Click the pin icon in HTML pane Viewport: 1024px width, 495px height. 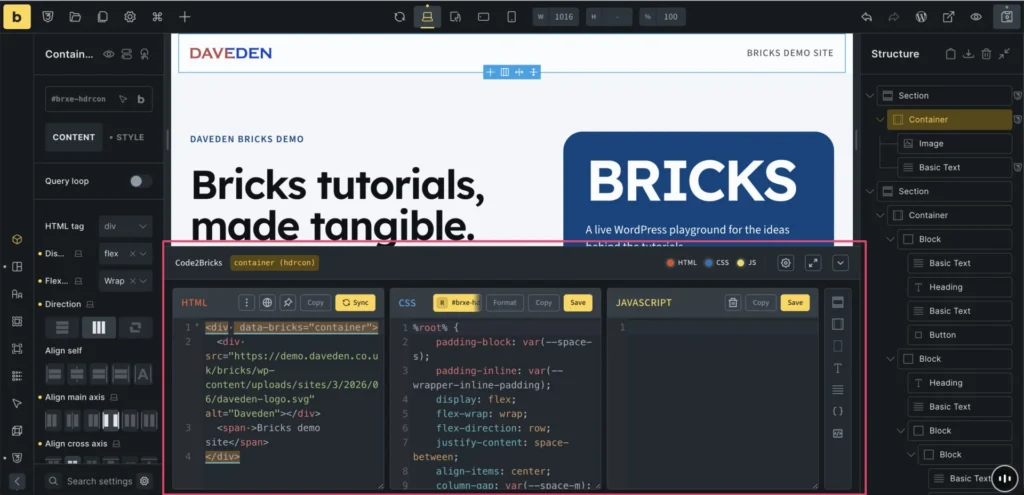[x=287, y=302]
